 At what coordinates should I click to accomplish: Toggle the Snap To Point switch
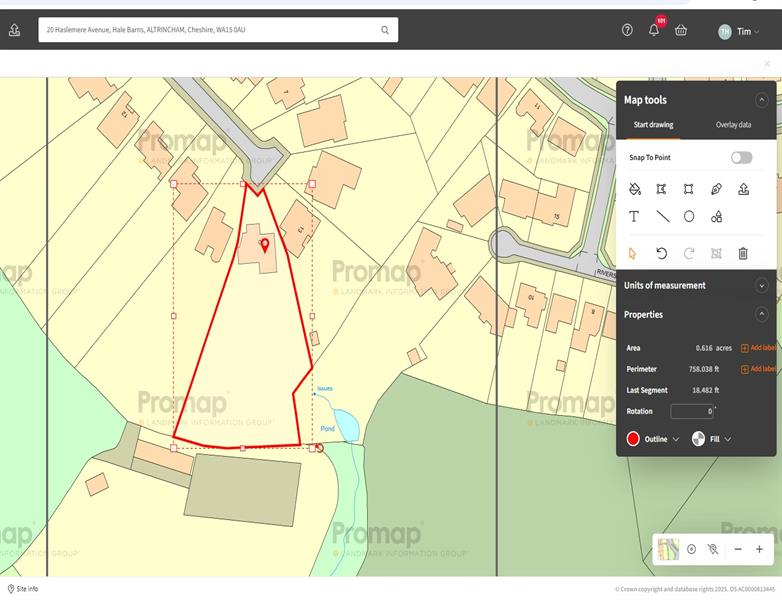click(741, 157)
